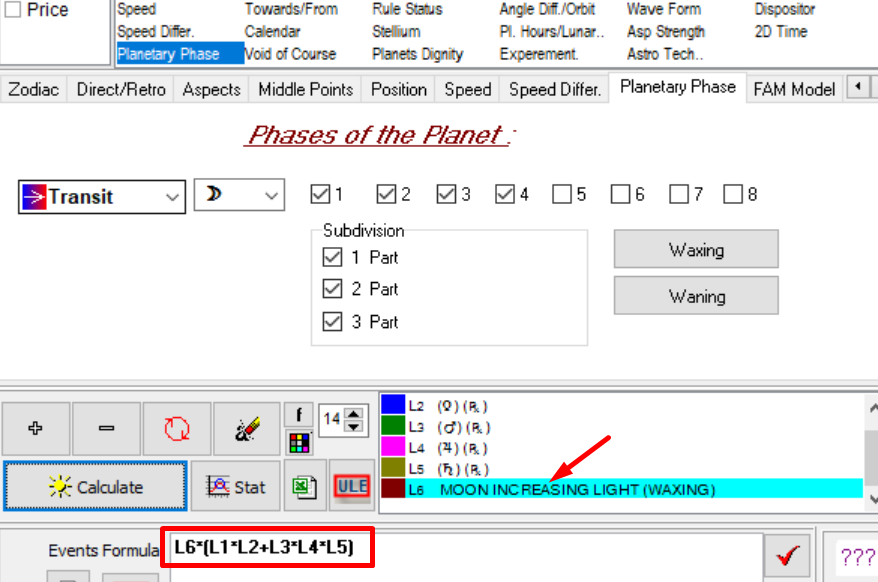Click the small 'f' font button

coord(298,414)
